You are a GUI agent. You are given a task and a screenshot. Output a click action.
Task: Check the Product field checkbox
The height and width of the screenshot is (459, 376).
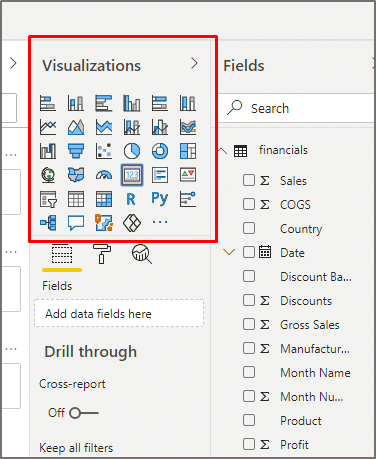[x=249, y=420]
